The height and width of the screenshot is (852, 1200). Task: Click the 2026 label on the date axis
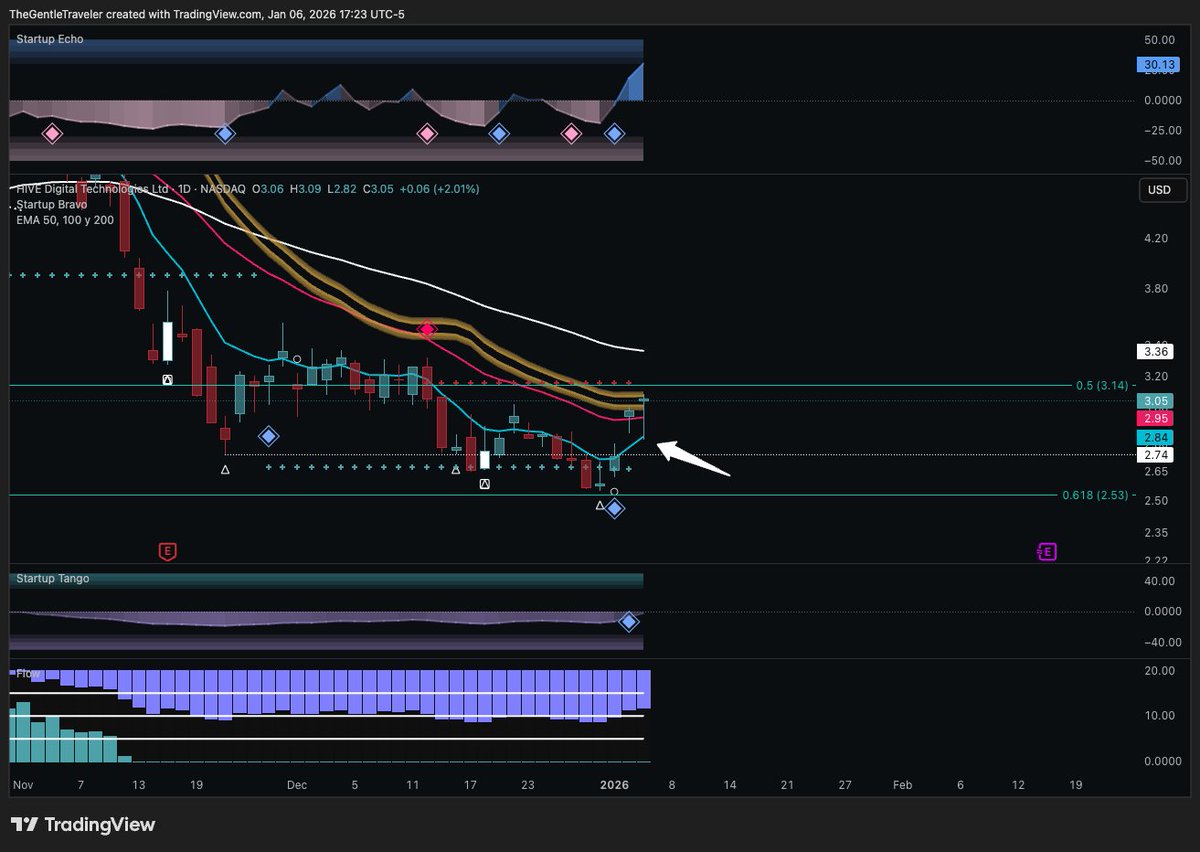click(x=613, y=785)
